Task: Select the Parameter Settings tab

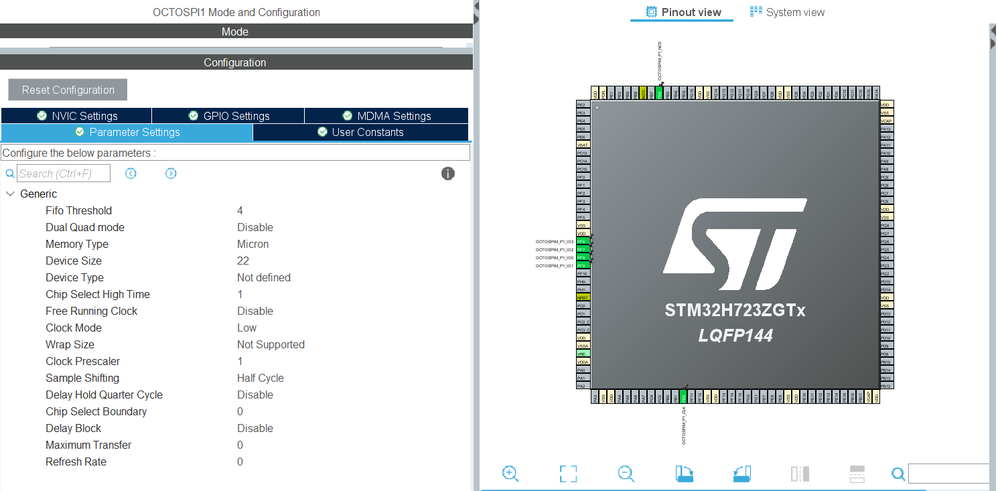Action: point(127,132)
